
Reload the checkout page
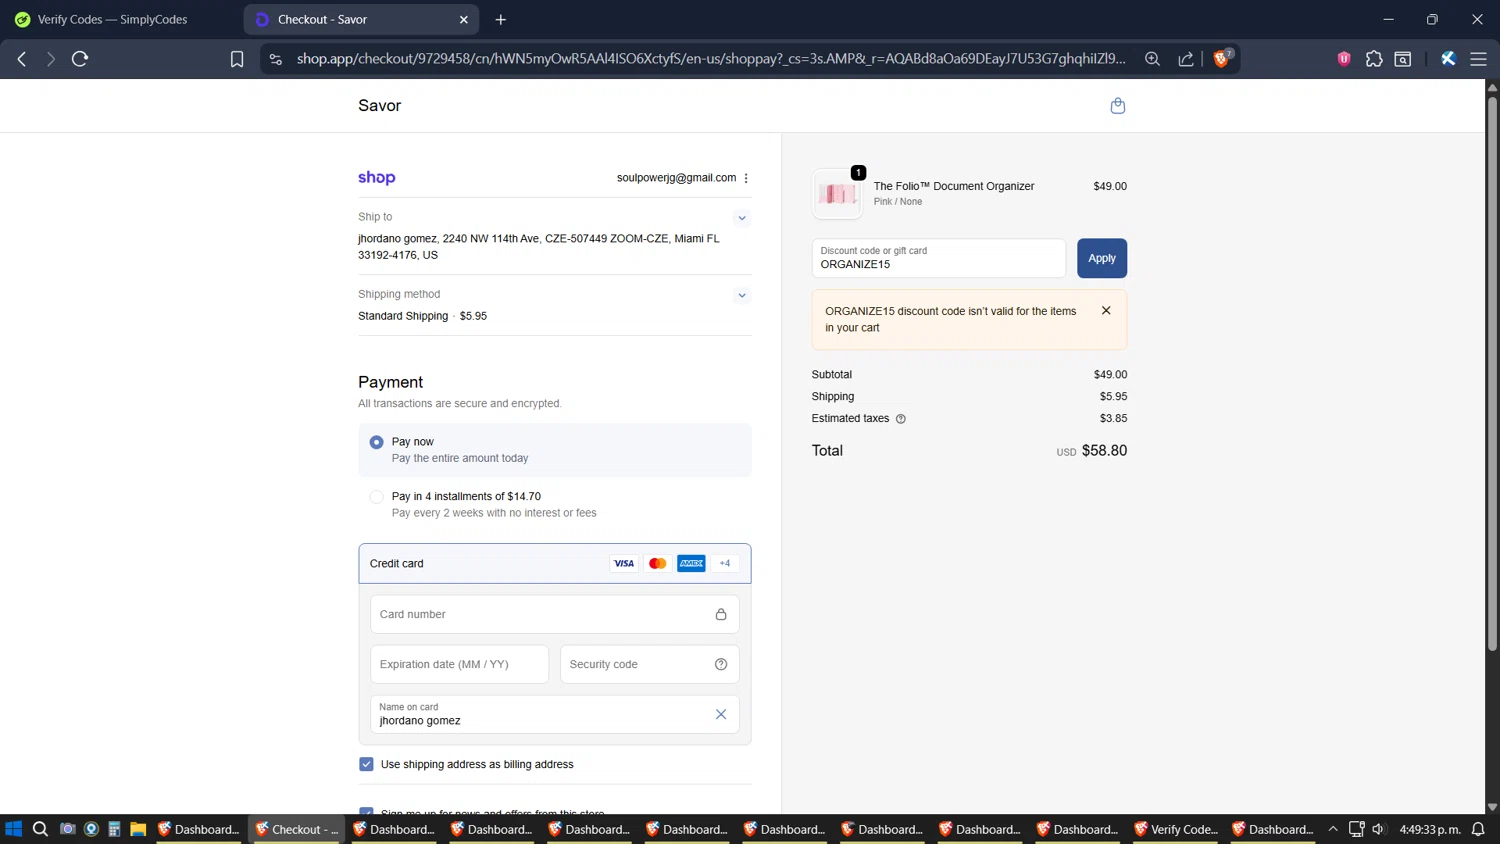point(80,59)
